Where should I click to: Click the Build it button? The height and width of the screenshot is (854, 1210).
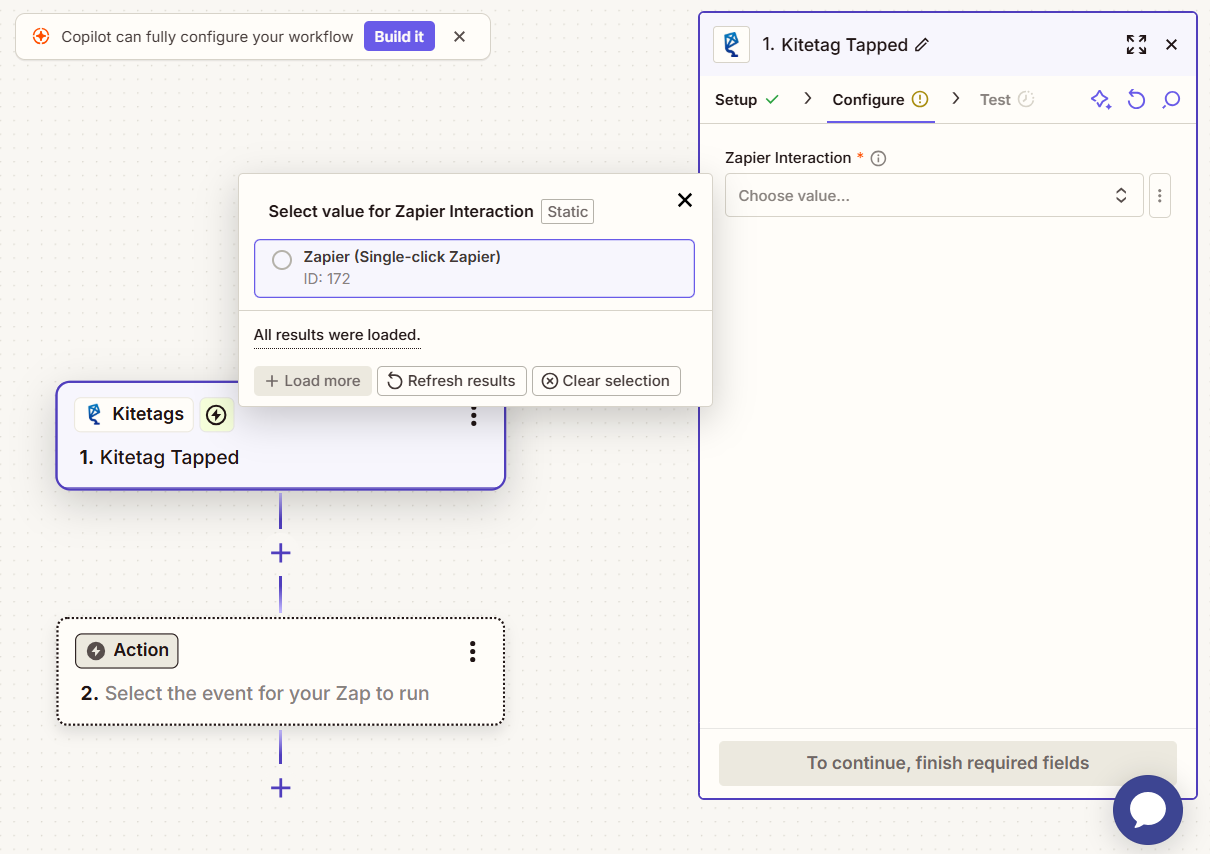tap(399, 37)
